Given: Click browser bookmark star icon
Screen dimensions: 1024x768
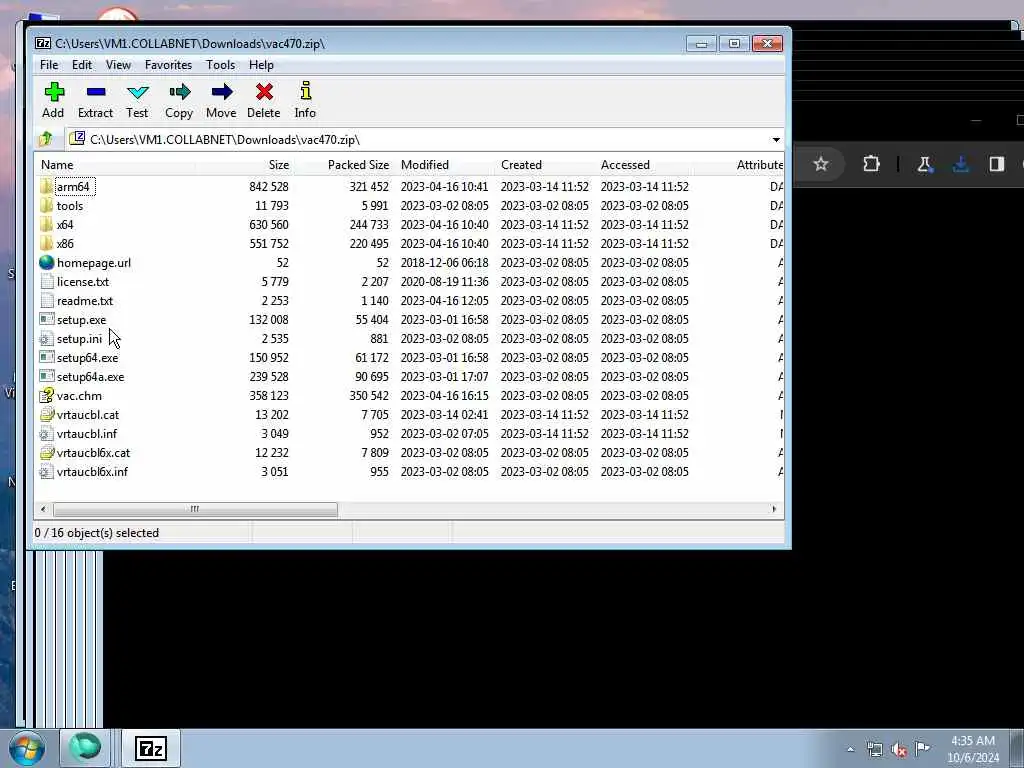Looking at the screenshot, I should click(821, 164).
